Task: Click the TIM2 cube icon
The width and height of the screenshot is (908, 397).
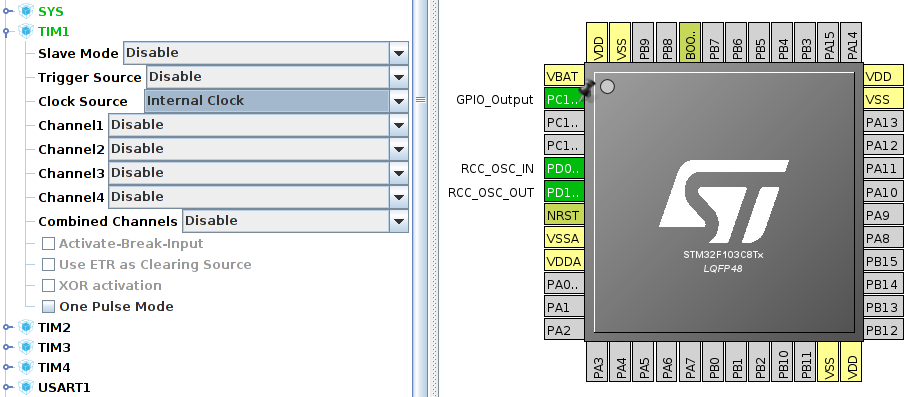Action: [x=25, y=327]
